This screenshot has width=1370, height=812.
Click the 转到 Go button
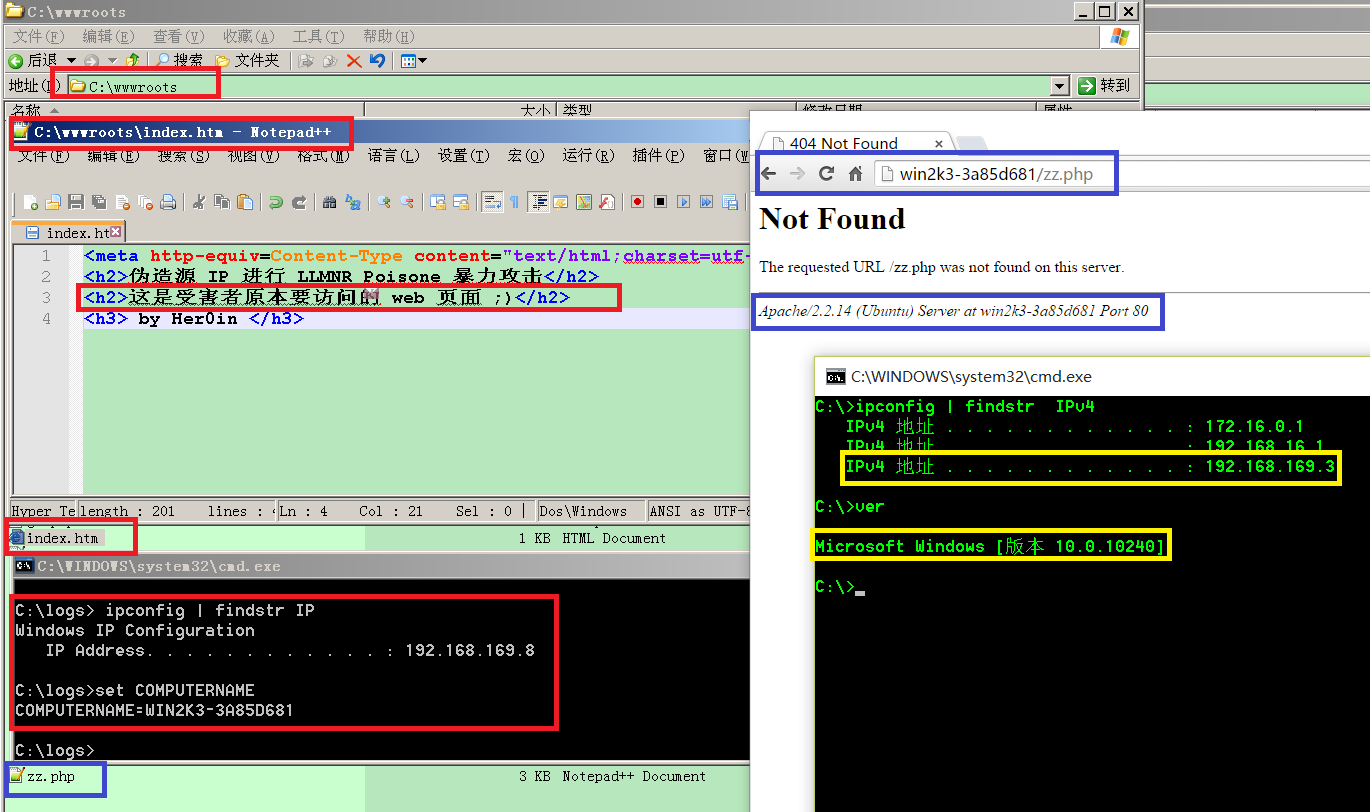click(x=1106, y=86)
